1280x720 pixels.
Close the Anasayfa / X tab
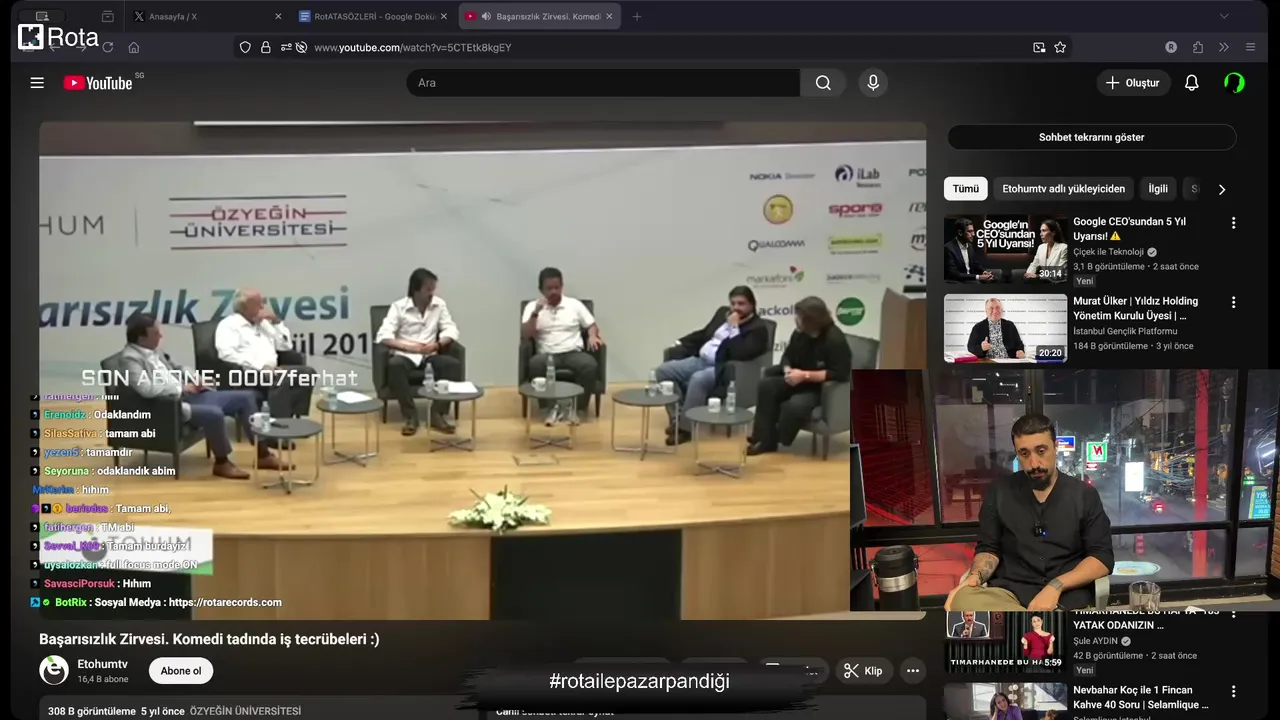(x=278, y=16)
